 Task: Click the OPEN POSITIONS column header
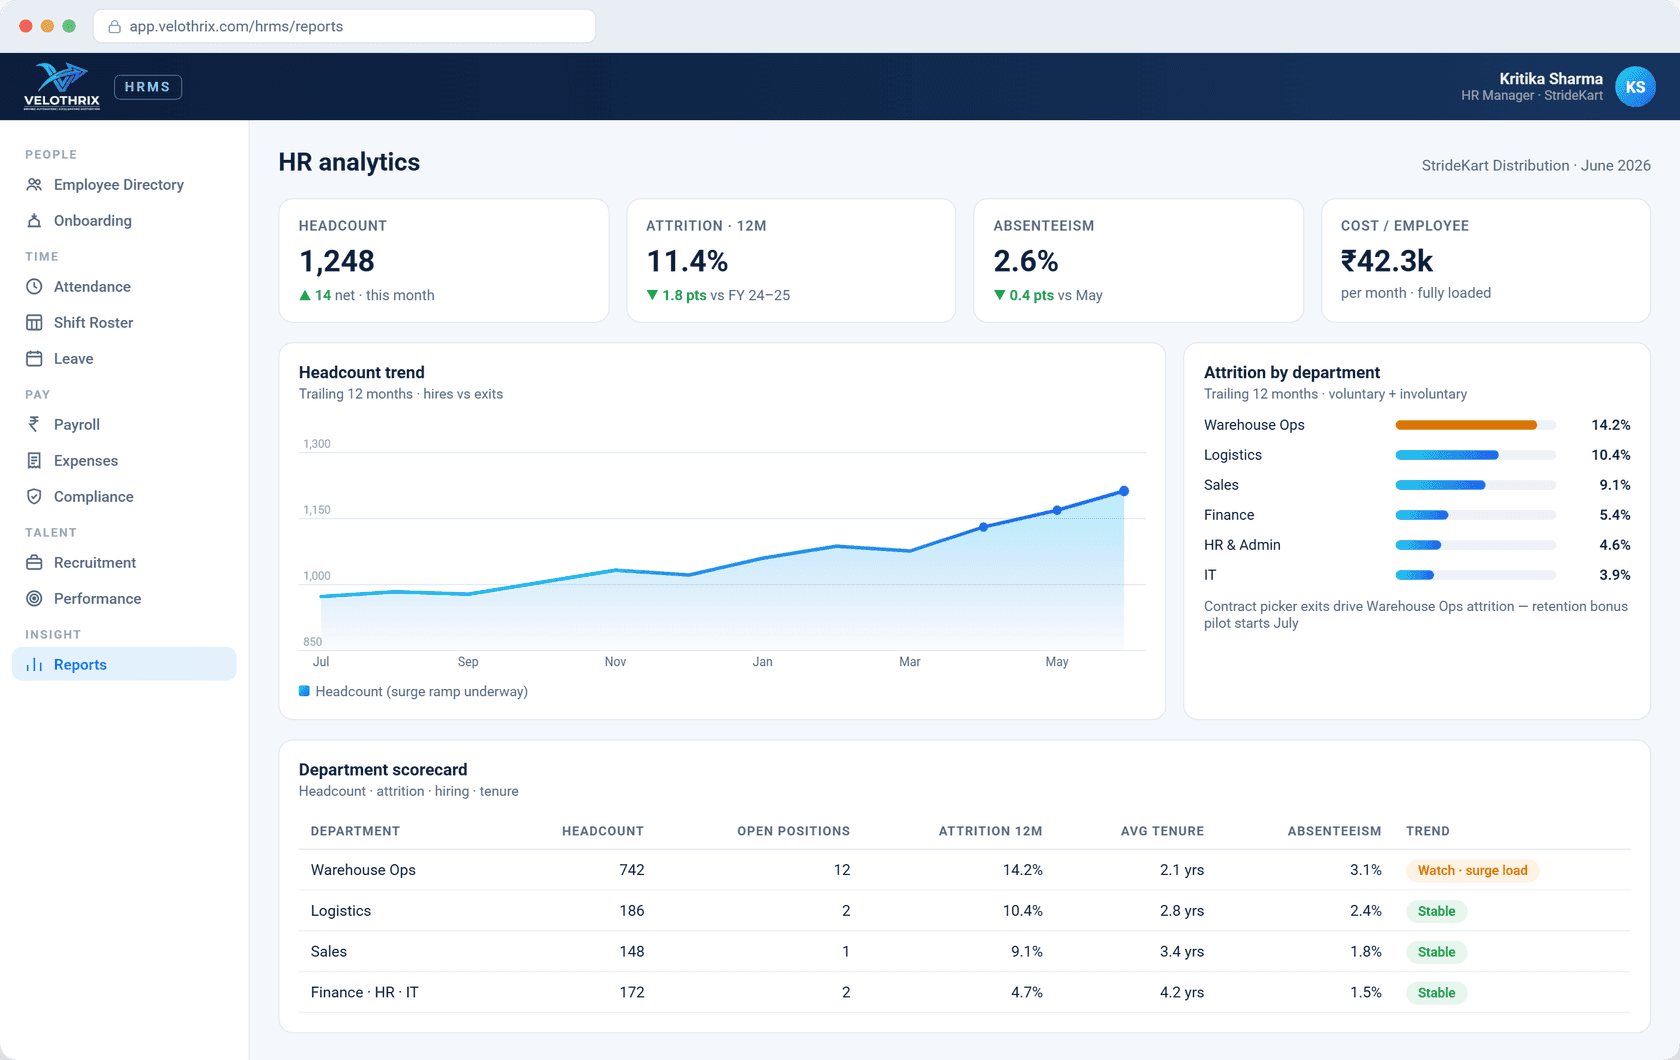pos(794,831)
